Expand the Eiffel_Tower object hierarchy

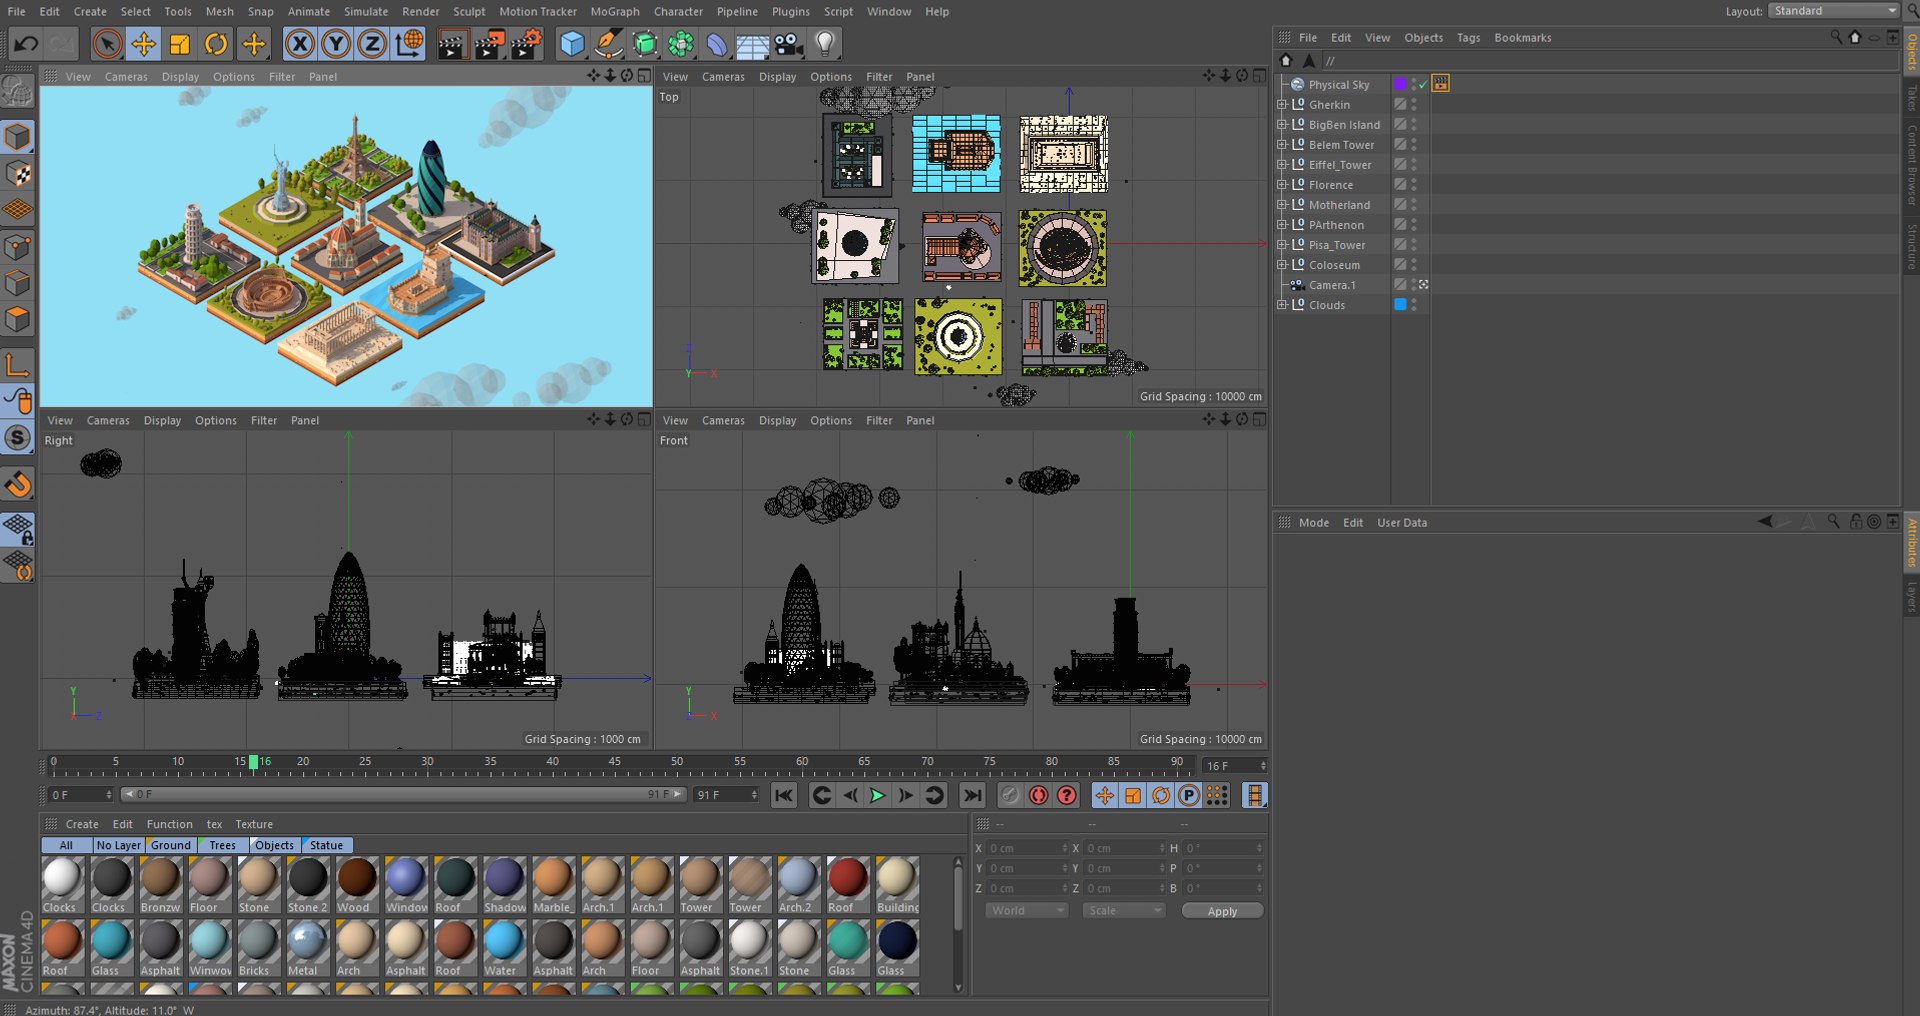pos(1281,165)
